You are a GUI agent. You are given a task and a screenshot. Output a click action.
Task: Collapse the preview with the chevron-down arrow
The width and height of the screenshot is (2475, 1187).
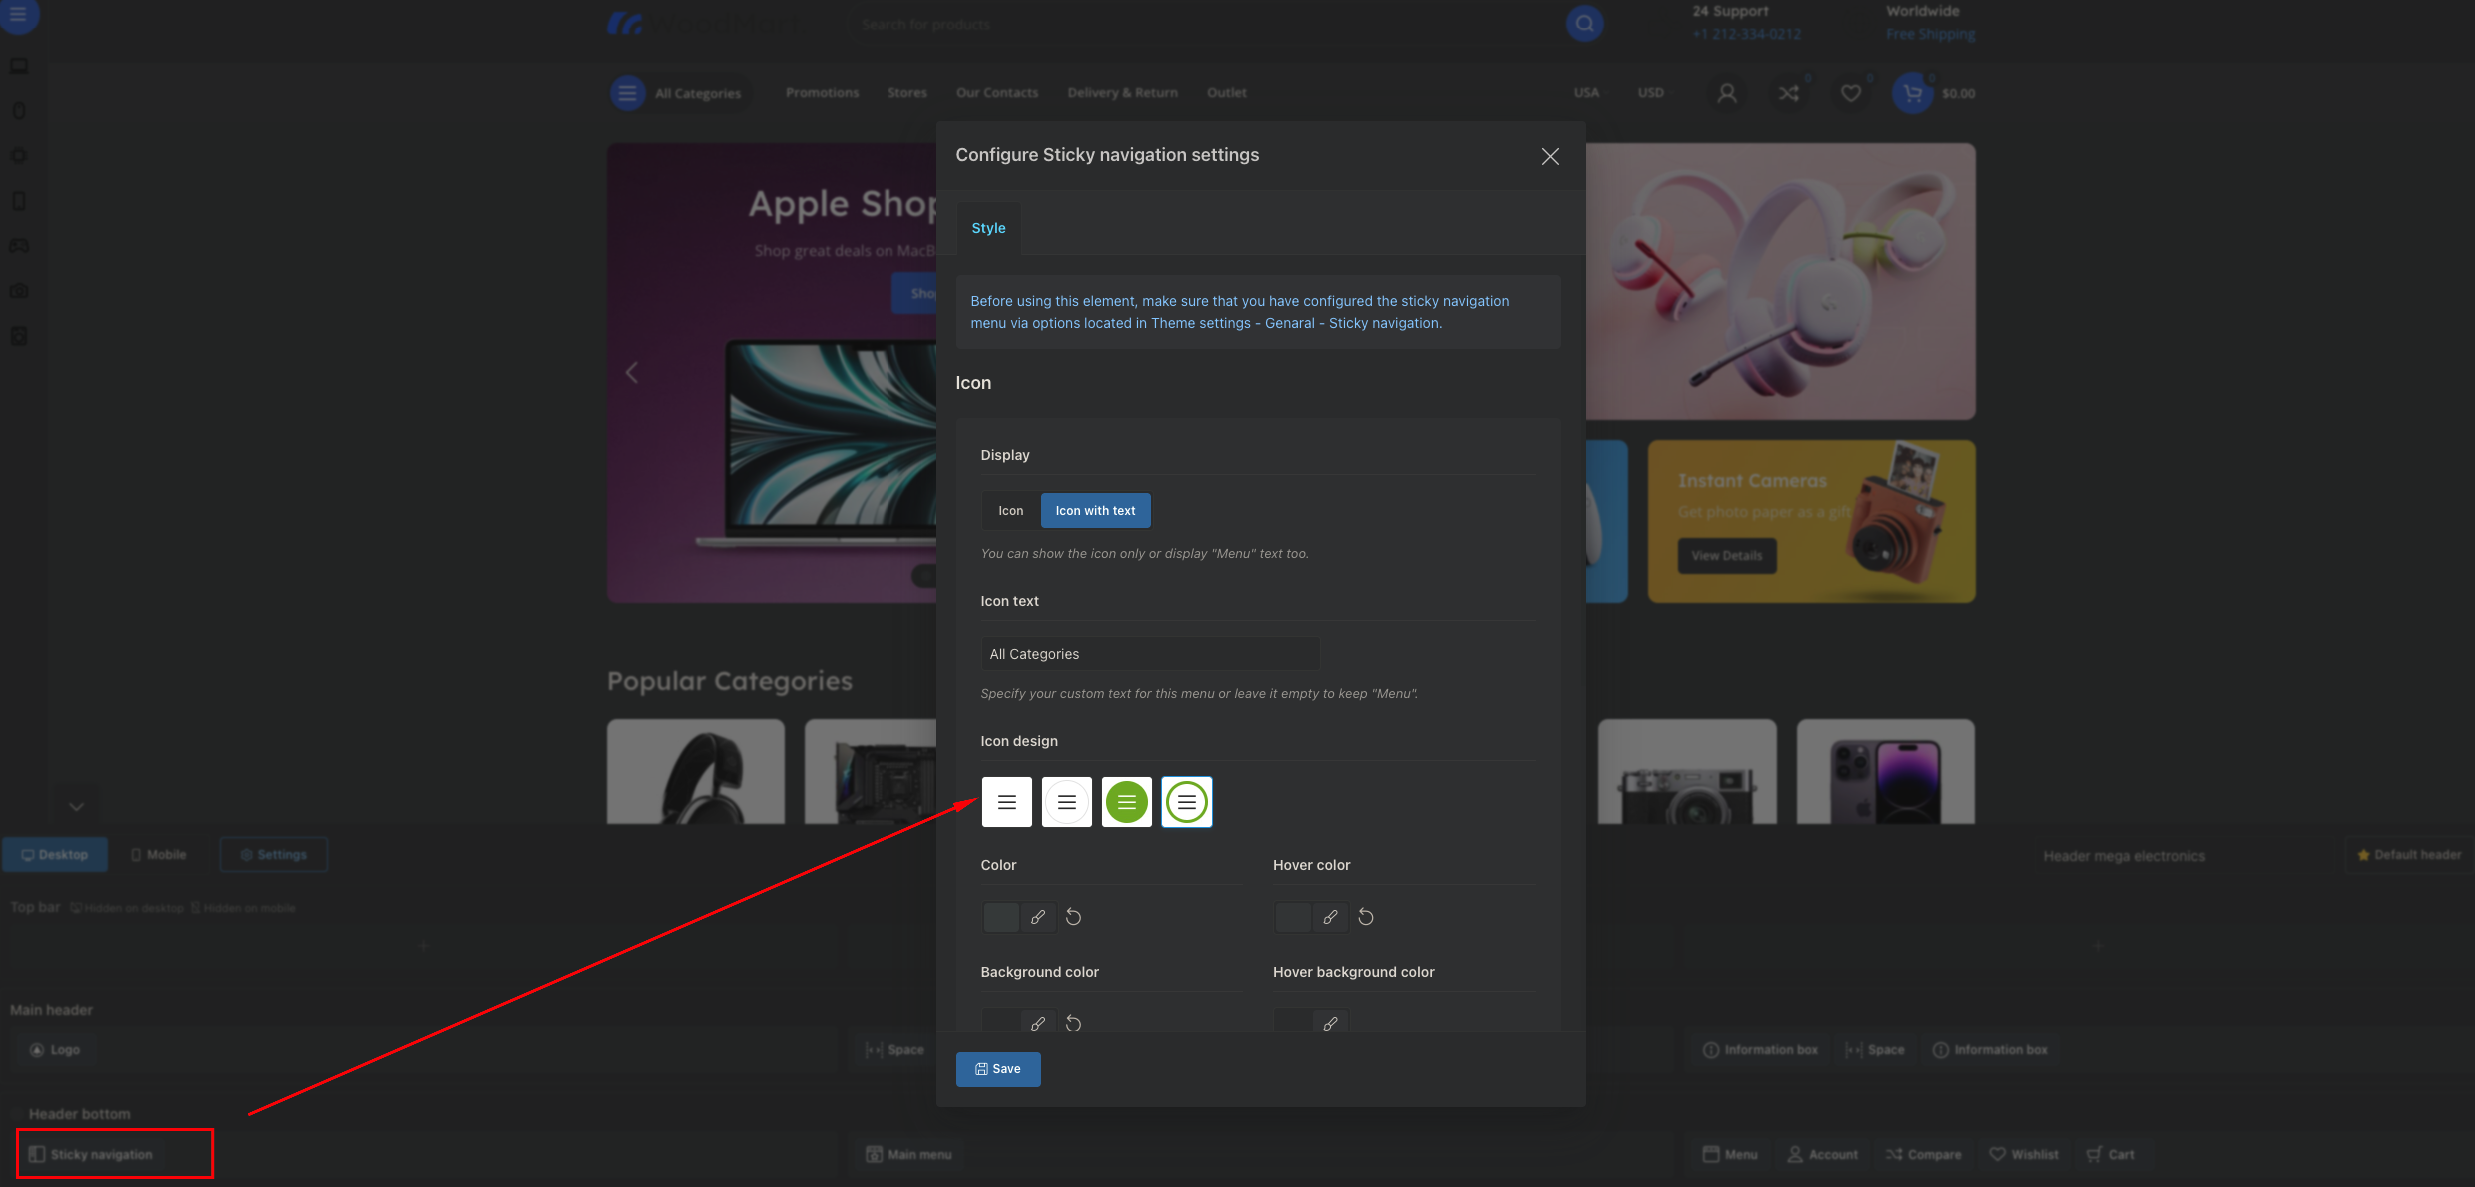(76, 806)
